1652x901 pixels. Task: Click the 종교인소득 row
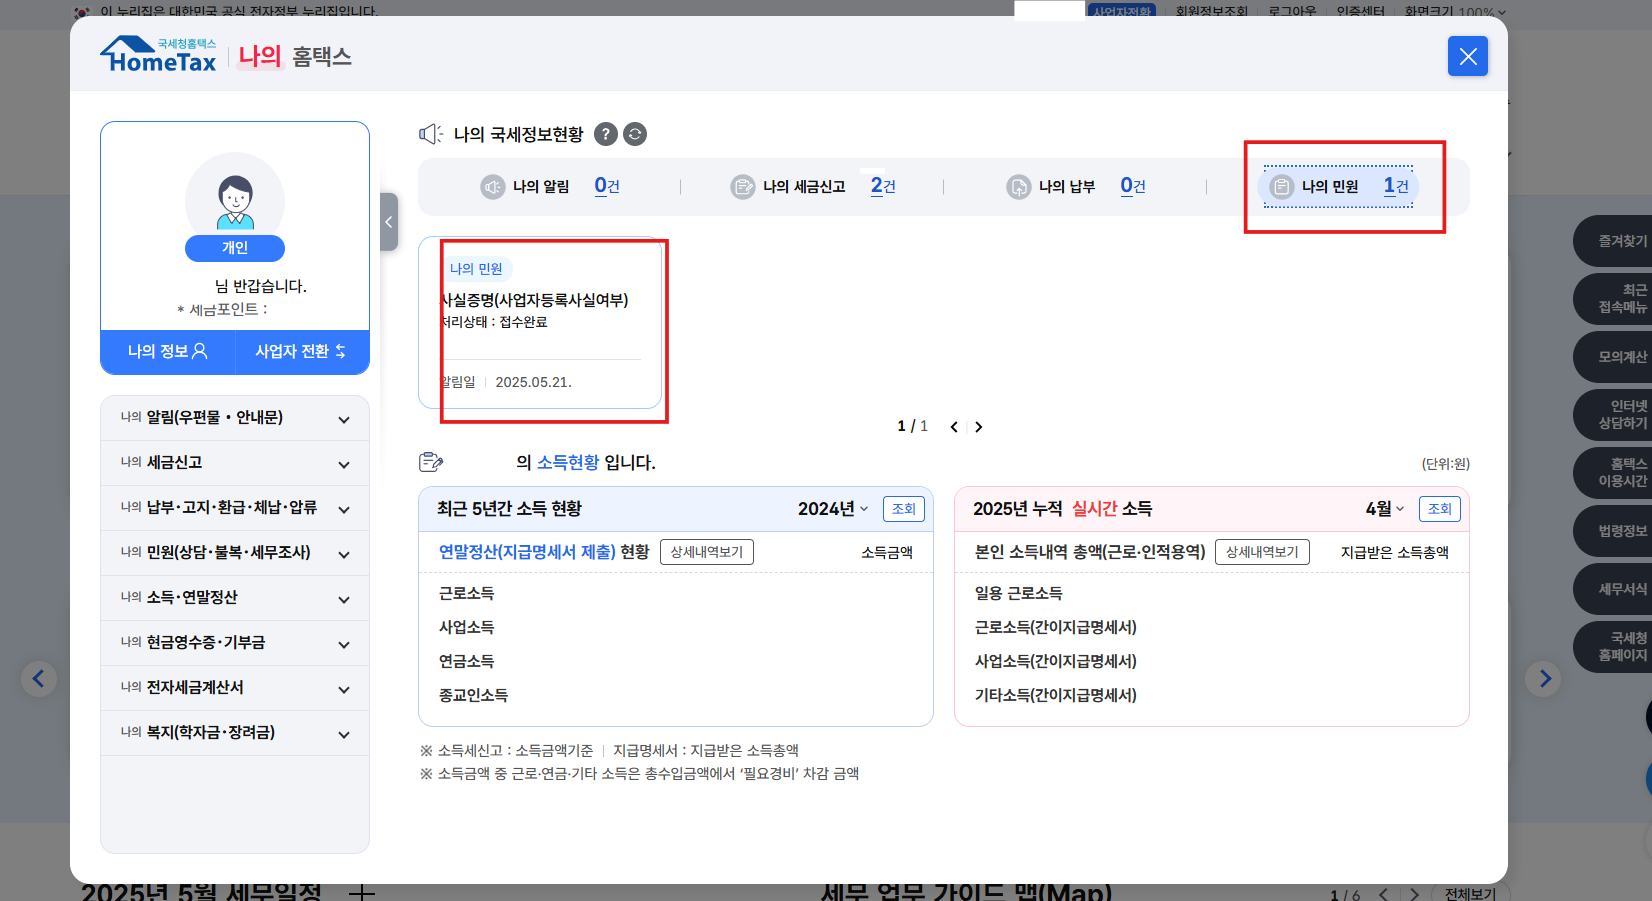(x=474, y=696)
